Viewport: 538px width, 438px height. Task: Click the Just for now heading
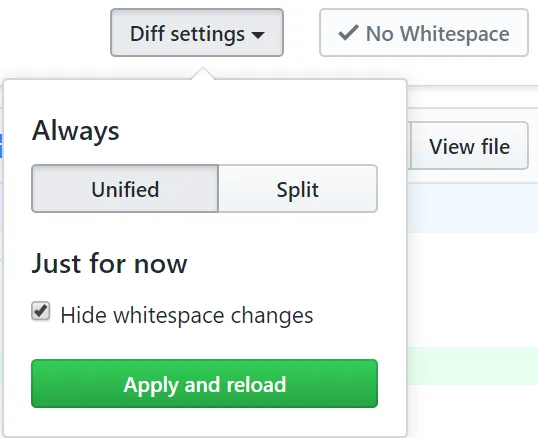pos(109,263)
